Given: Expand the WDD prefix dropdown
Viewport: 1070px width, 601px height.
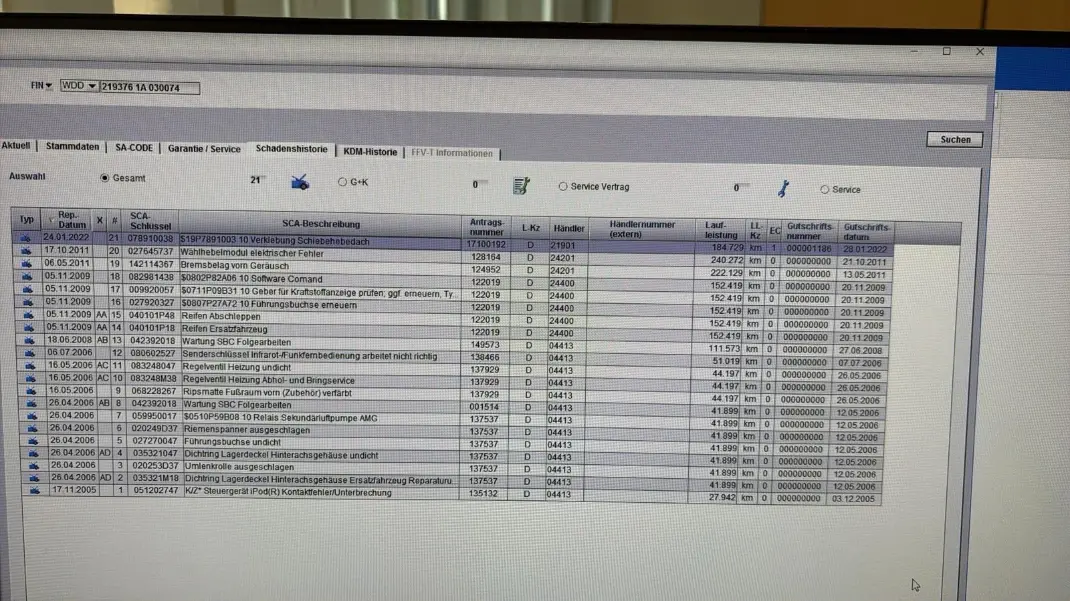Looking at the screenshot, I should [92, 87].
